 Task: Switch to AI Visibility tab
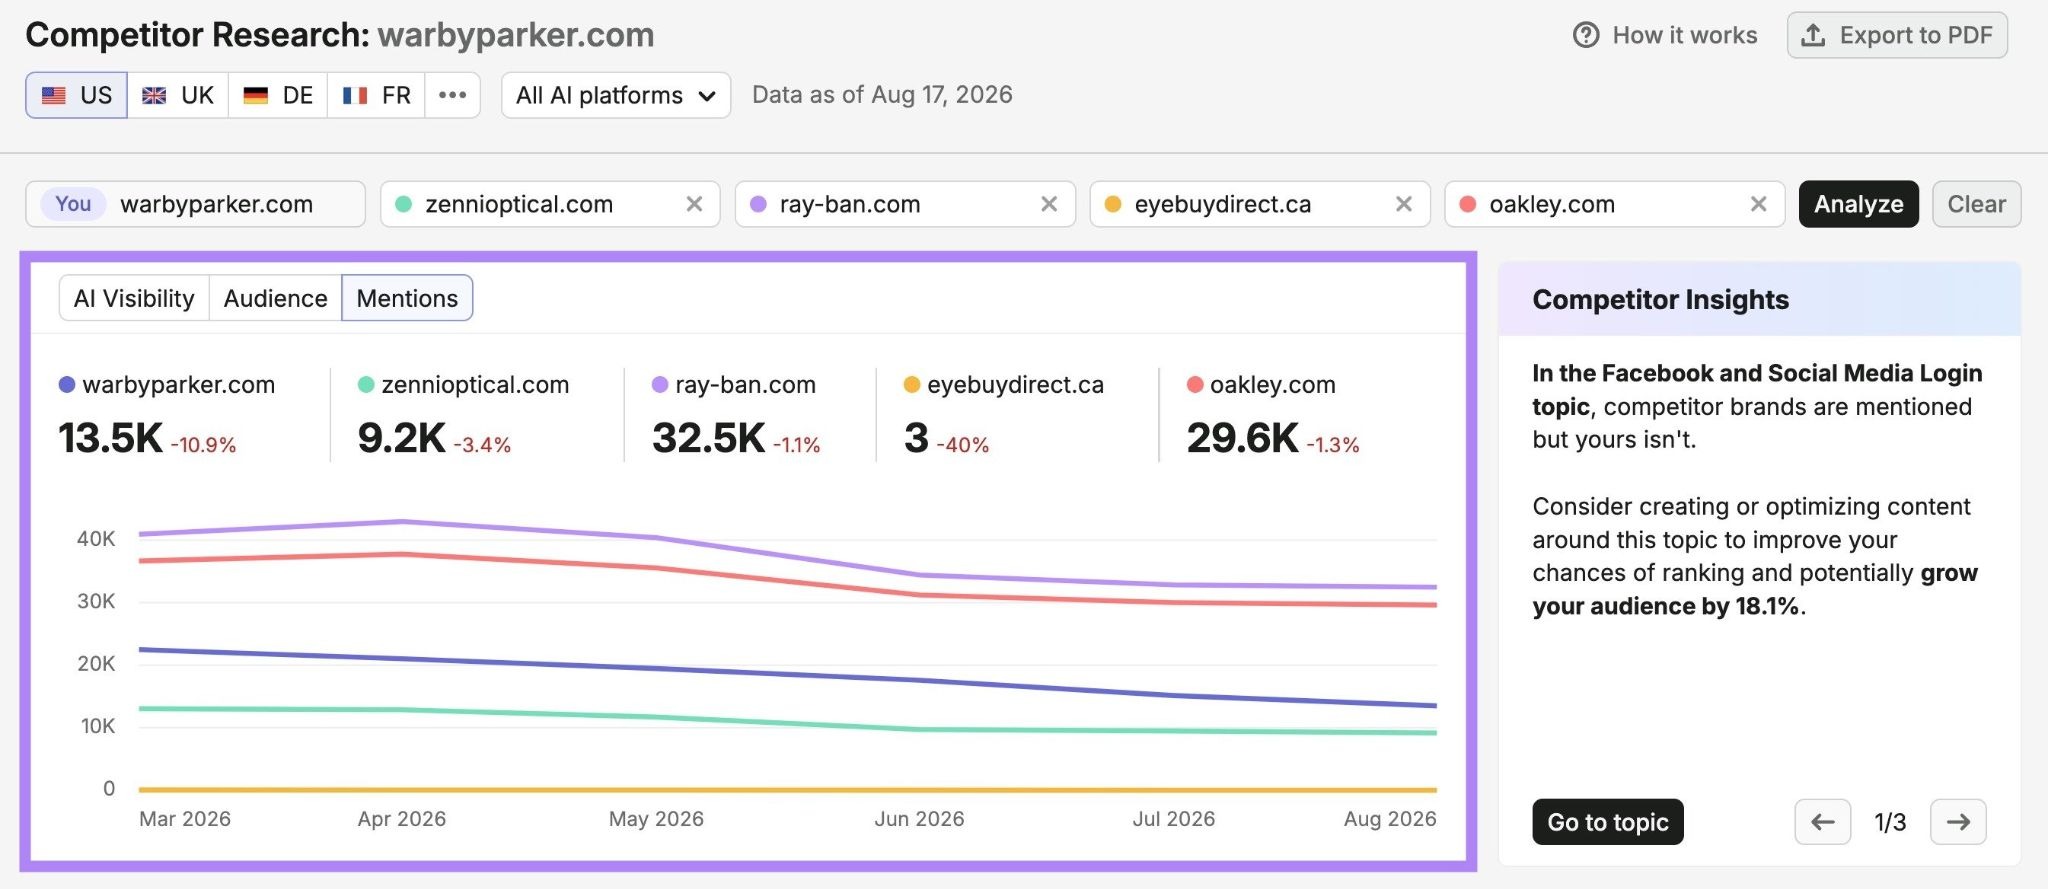pyautogui.click(x=134, y=298)
